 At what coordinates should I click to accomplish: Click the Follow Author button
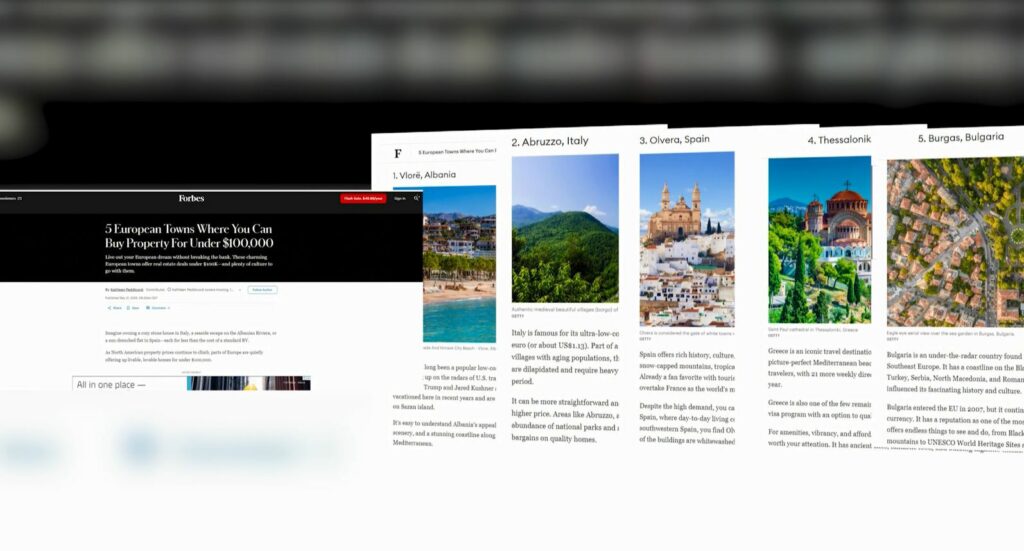pyautogui.click(x=263, y=290)
